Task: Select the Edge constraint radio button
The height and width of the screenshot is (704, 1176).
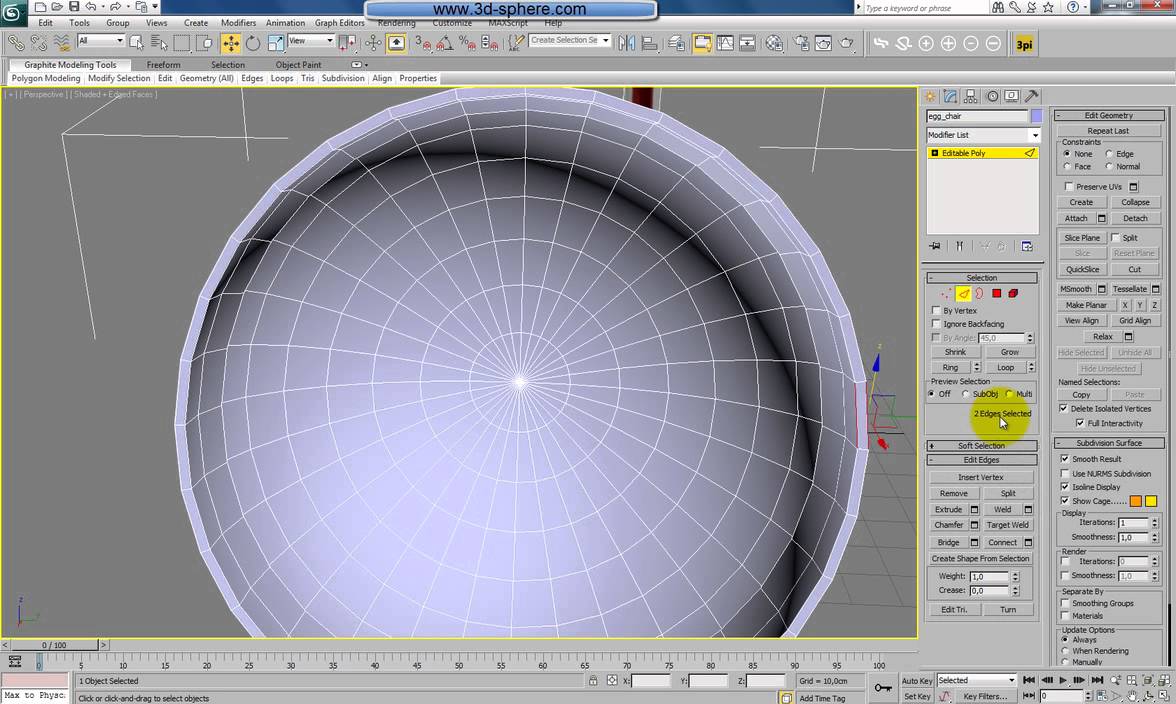Action: tap(1109, 154)
